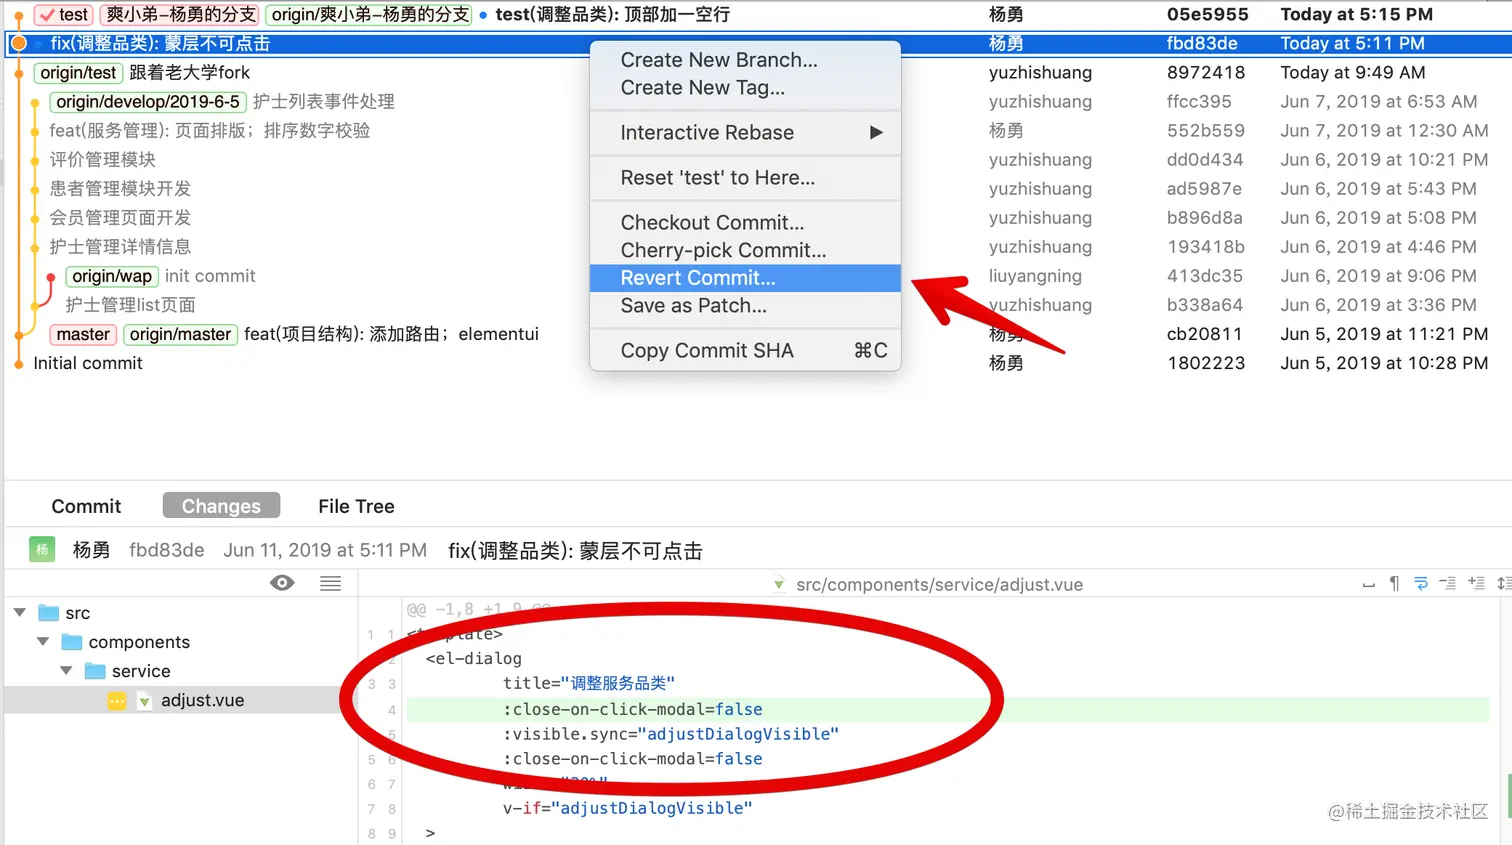Select commit 会员管理页面开发
Viewport: 1512px width, 845px height.
coord(120,217)
